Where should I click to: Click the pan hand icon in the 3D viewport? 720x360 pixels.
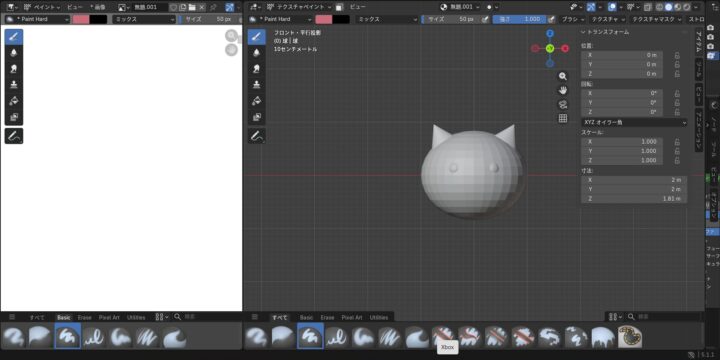[562, 90]
